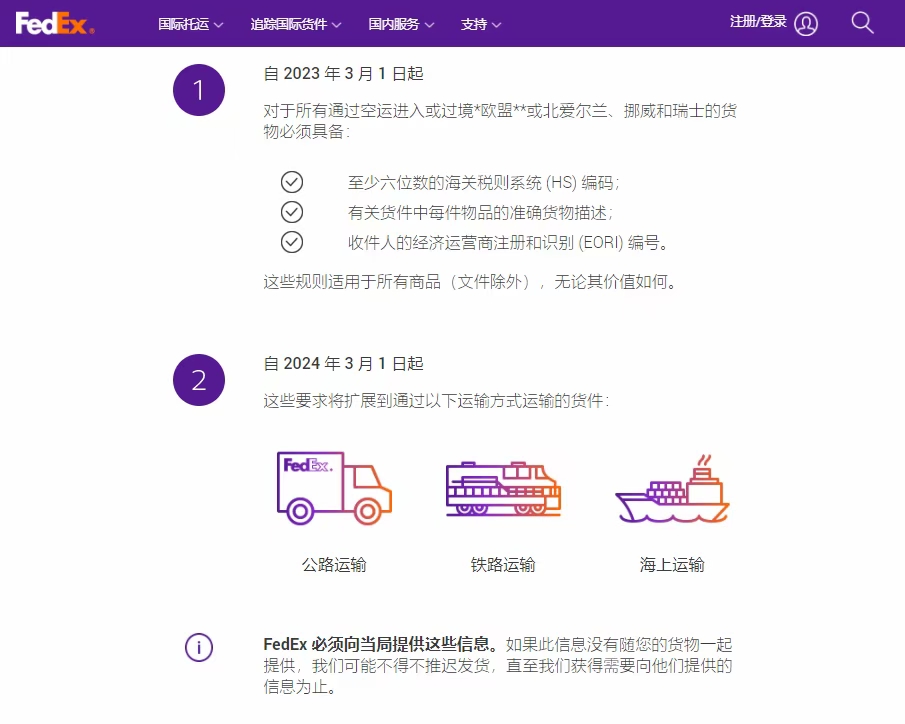
Task: Open the search magnifier icon
Action: pos(862,23)
